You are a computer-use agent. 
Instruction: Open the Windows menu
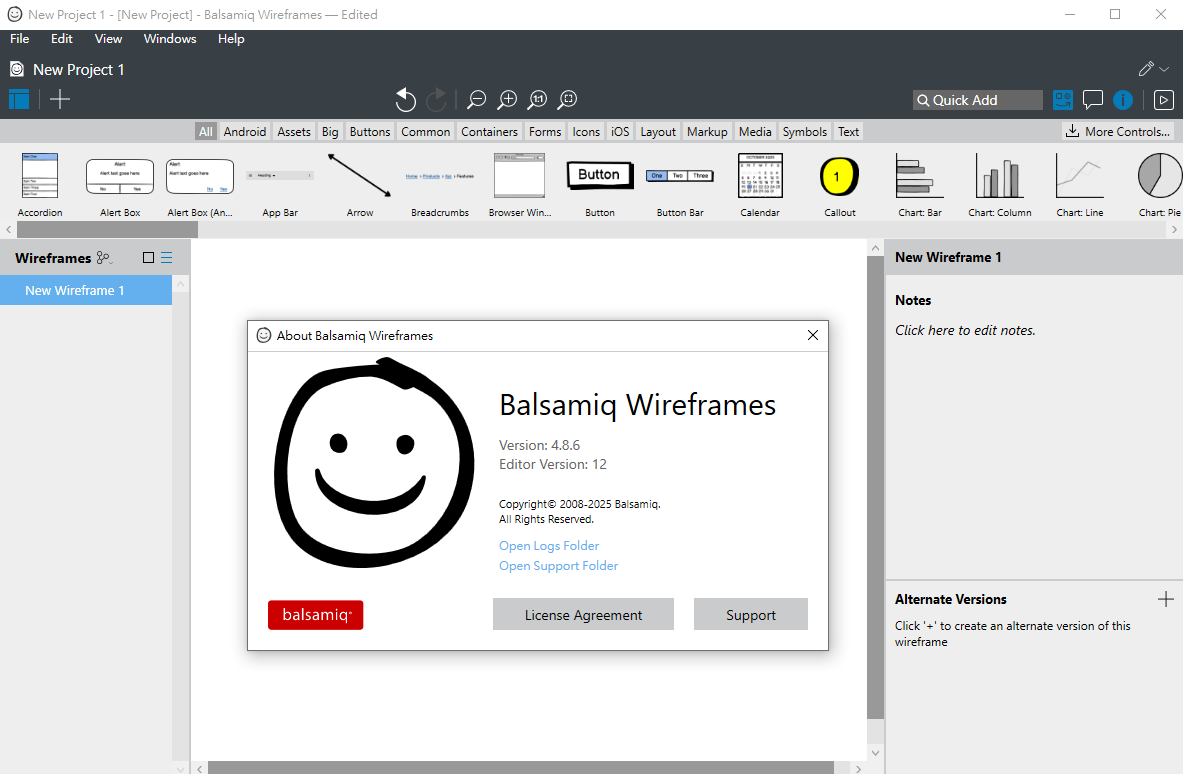coord(170,39)
